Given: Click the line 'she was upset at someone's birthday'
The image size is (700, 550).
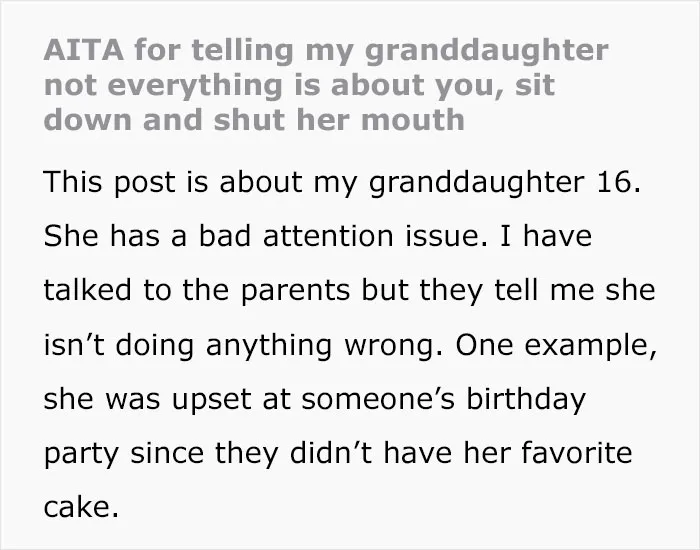Looking at the screenshot, I should [314, 399].
